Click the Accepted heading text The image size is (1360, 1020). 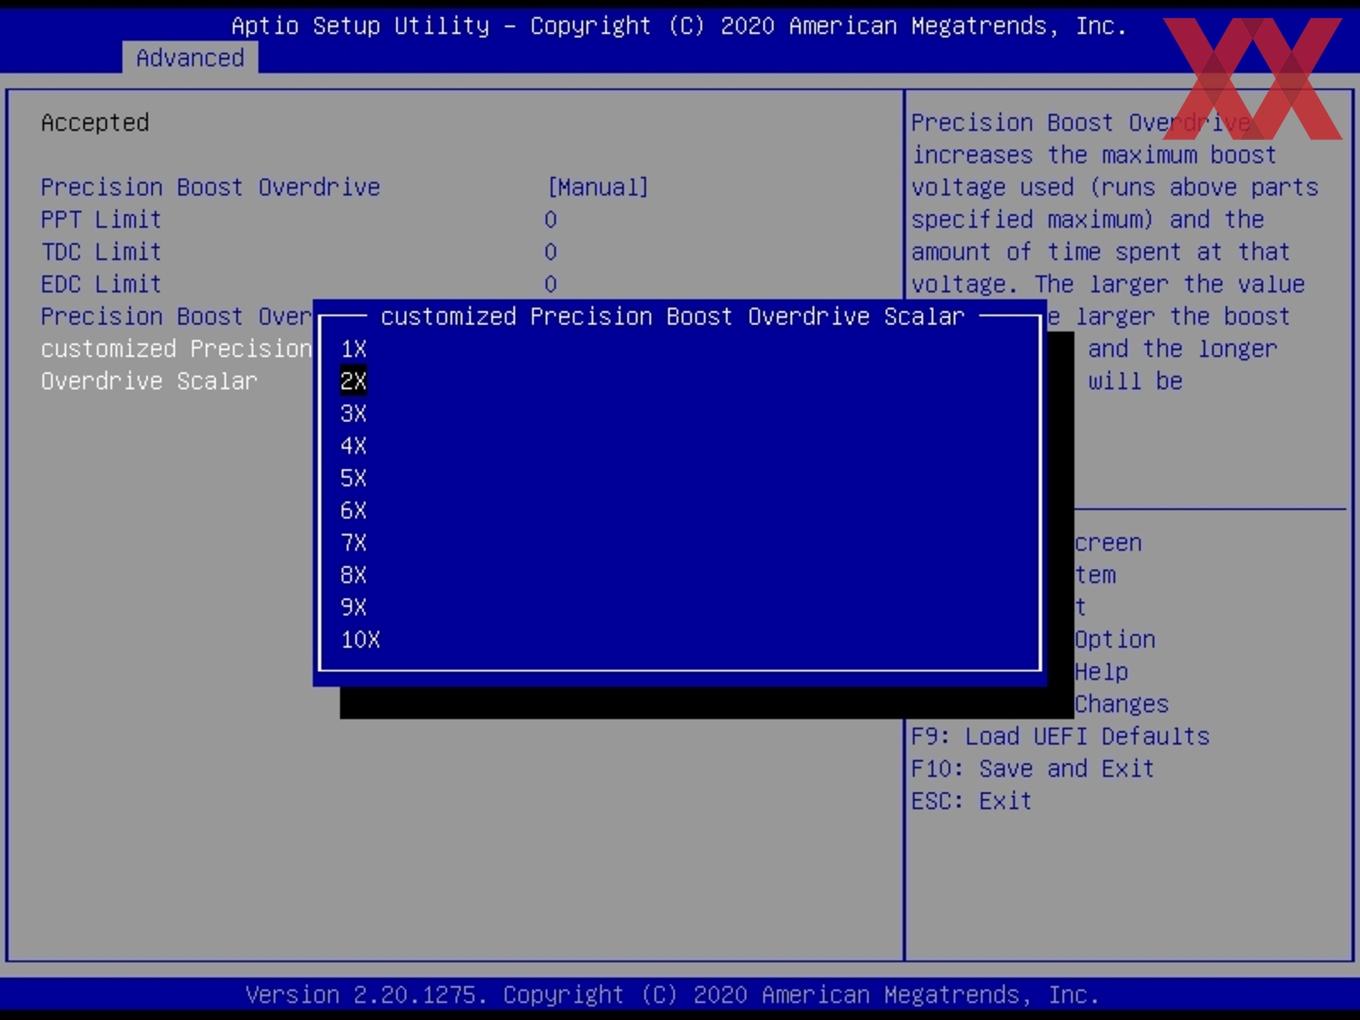(x=95, y=123)
